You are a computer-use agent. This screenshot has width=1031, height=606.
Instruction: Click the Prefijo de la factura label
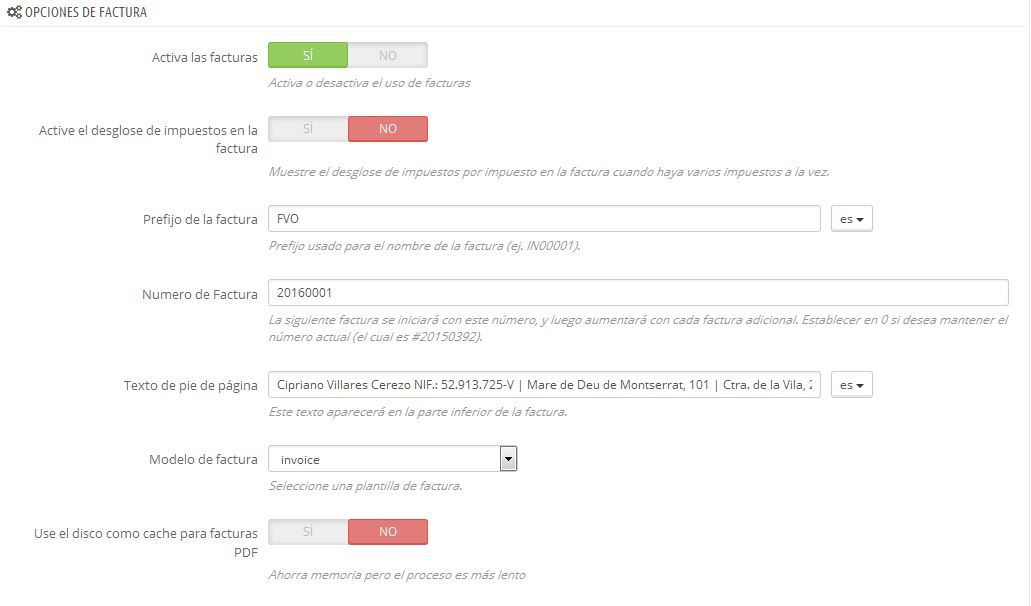[200, 220]
